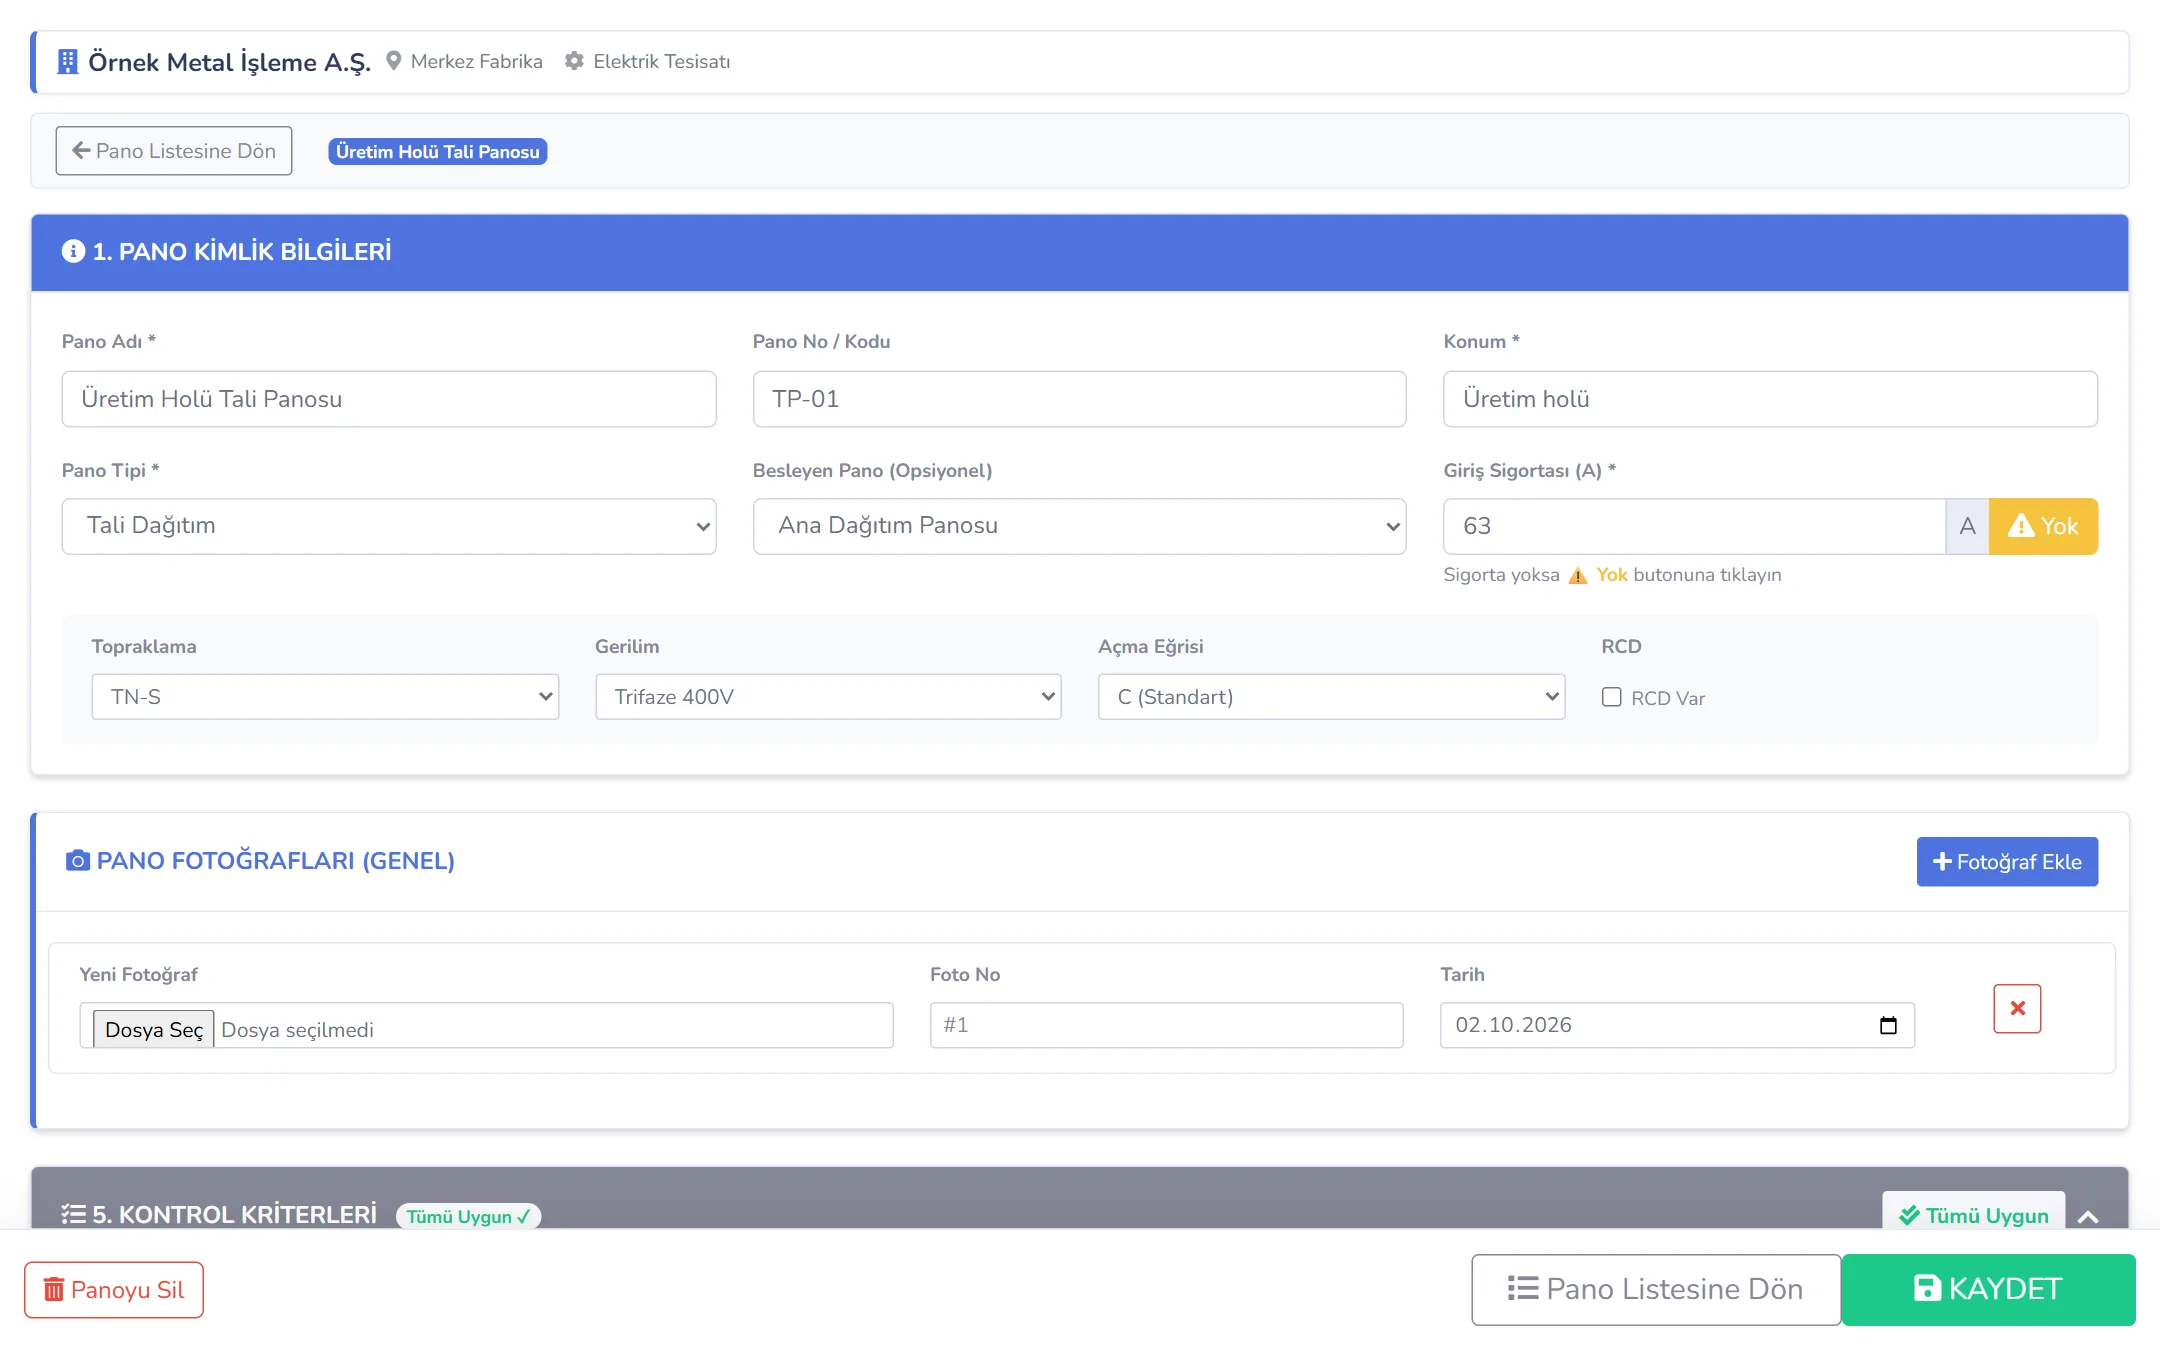Click the Konum input field

(1770, 399)
